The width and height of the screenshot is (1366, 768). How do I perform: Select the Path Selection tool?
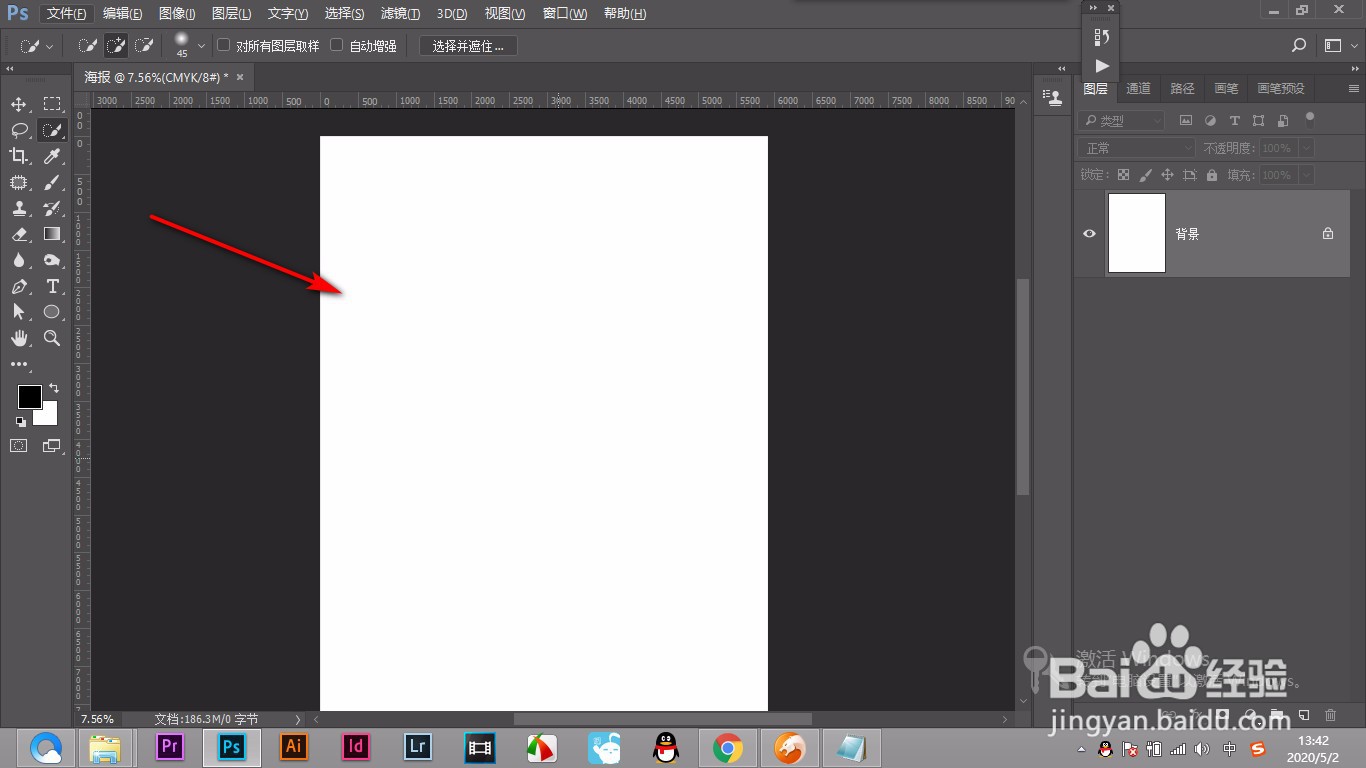point(19,312)
